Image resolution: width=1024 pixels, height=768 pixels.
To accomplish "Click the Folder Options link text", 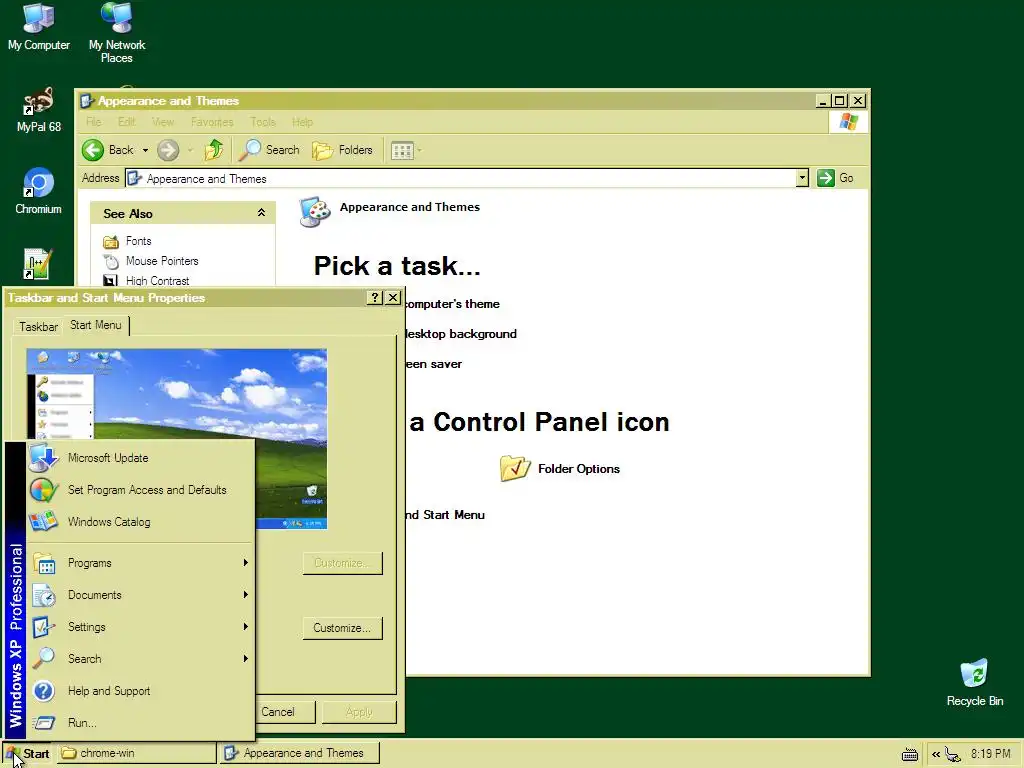I will point(579,469).
